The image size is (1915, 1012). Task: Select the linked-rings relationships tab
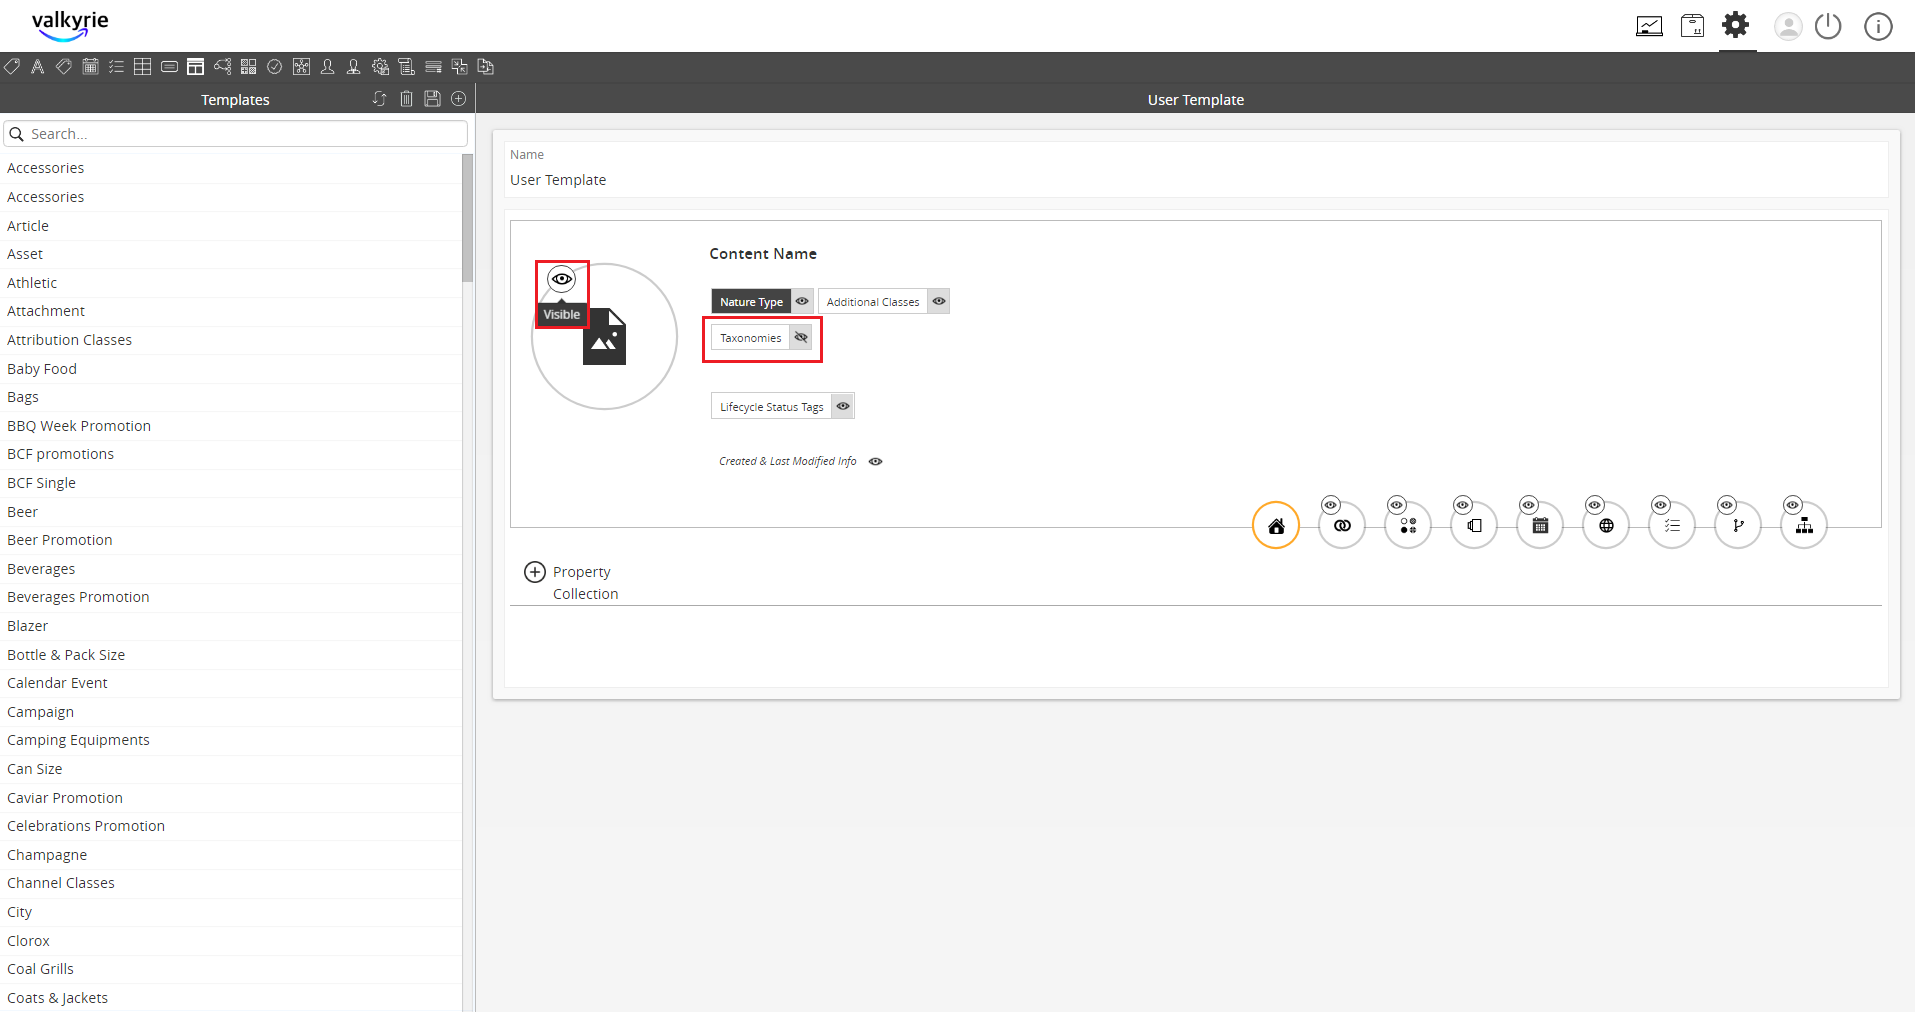click(1342, 526)
